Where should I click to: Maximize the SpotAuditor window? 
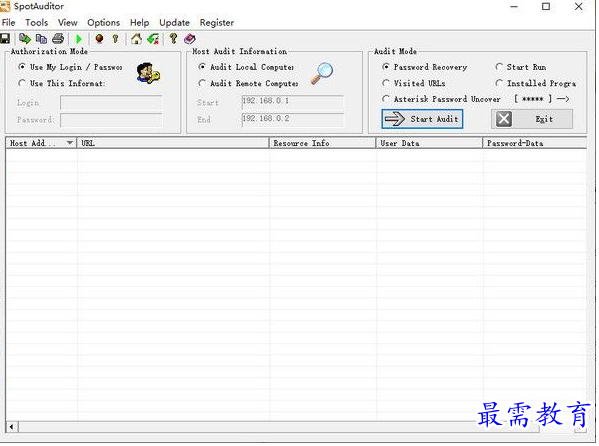[x=546, y=6]
